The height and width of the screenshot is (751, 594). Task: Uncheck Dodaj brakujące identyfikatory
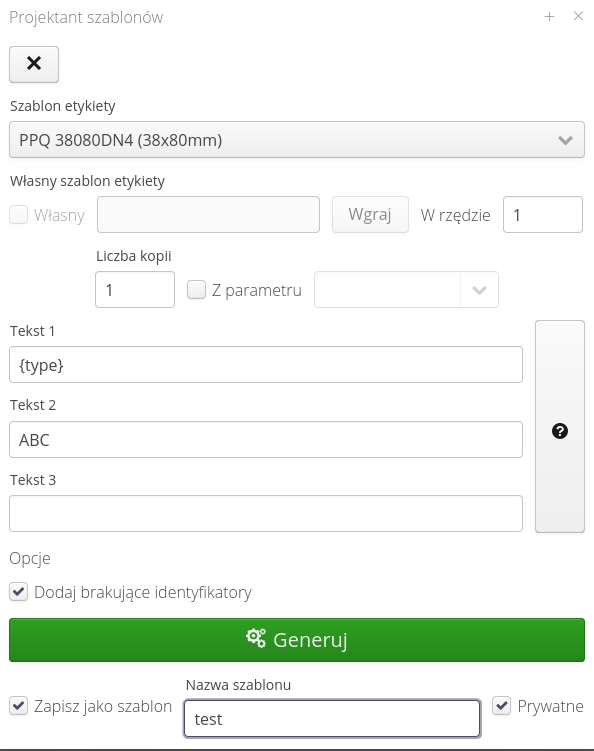[x=19, y=592]
